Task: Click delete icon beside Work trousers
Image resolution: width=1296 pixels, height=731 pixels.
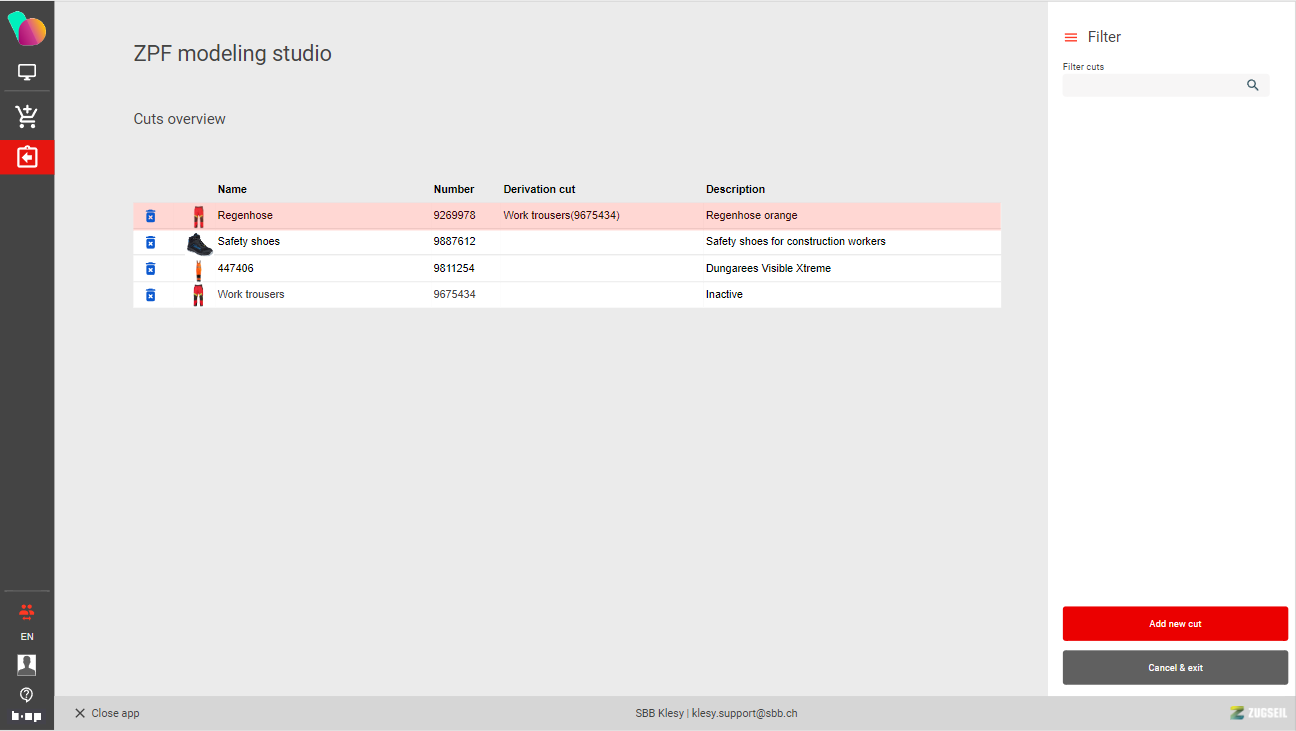Action: 150,295
